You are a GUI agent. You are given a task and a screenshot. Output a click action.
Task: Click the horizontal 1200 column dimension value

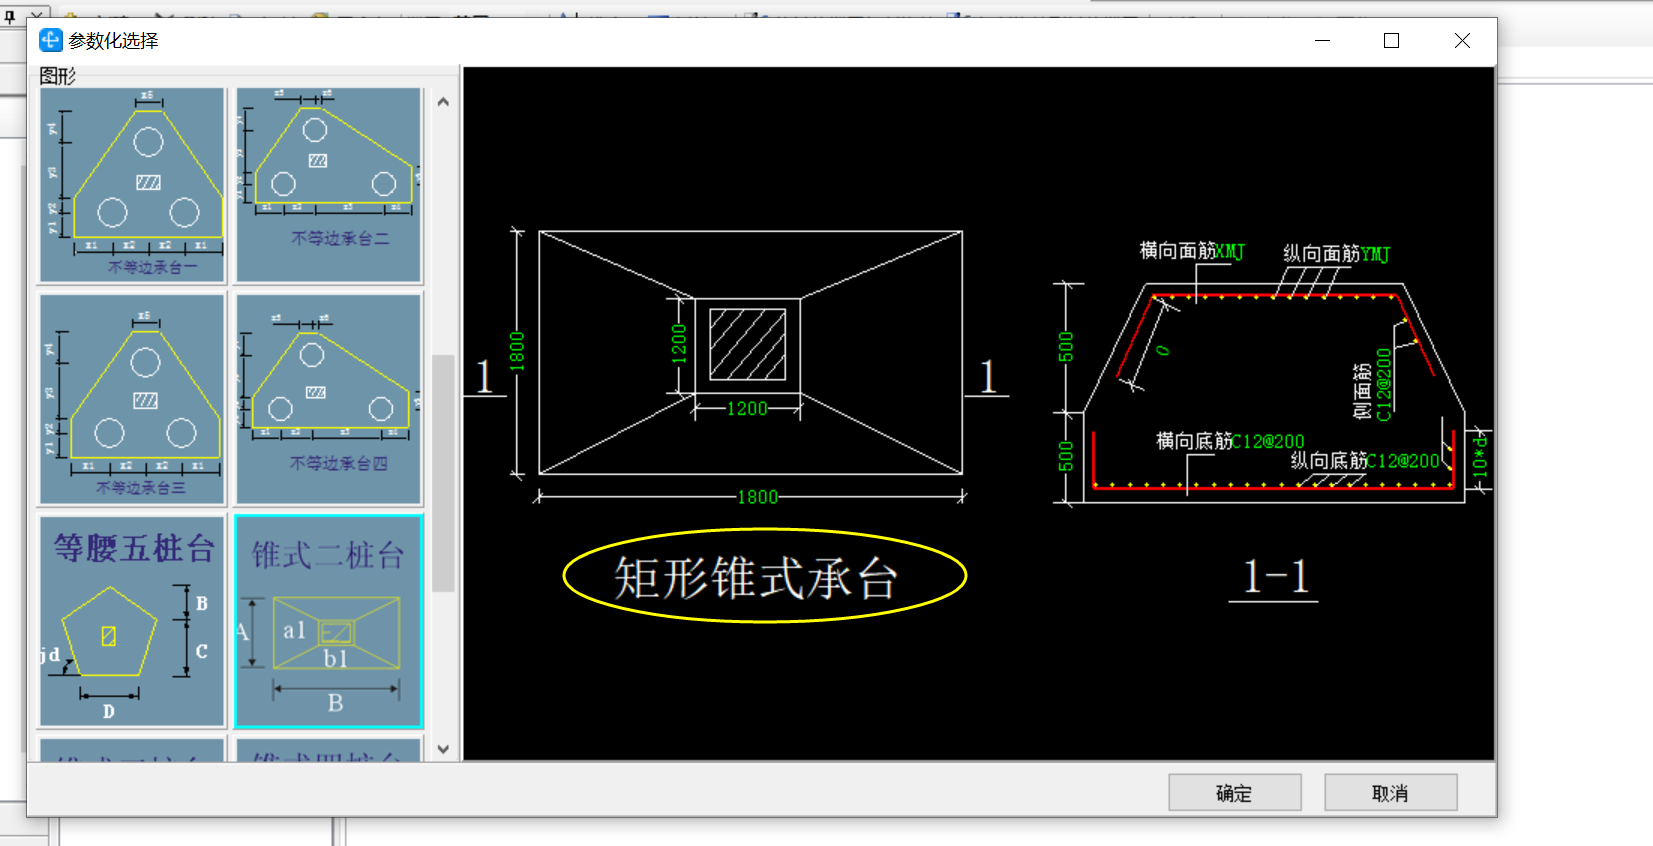coord(747,409)
